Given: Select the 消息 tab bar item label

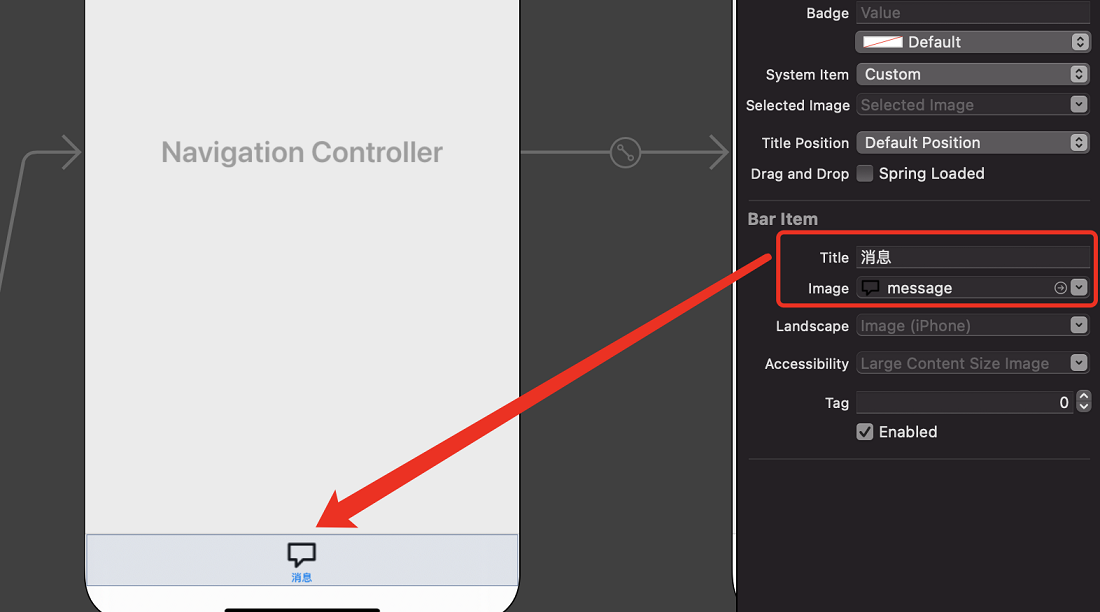Looking at the screenshot, I should click(x=302, y=578).
